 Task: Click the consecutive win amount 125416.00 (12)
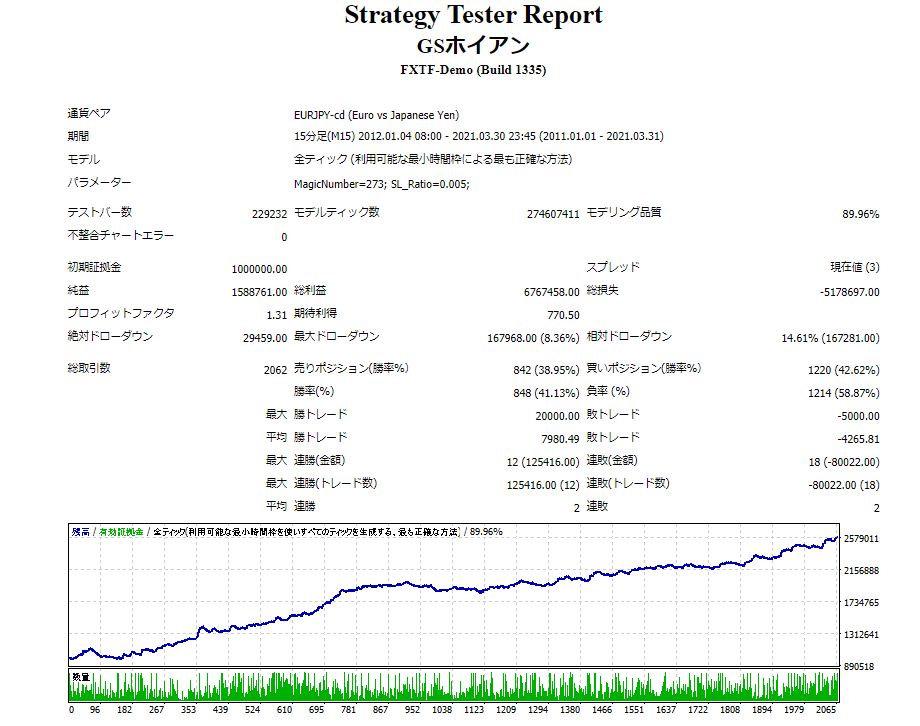tap(543, 485)
